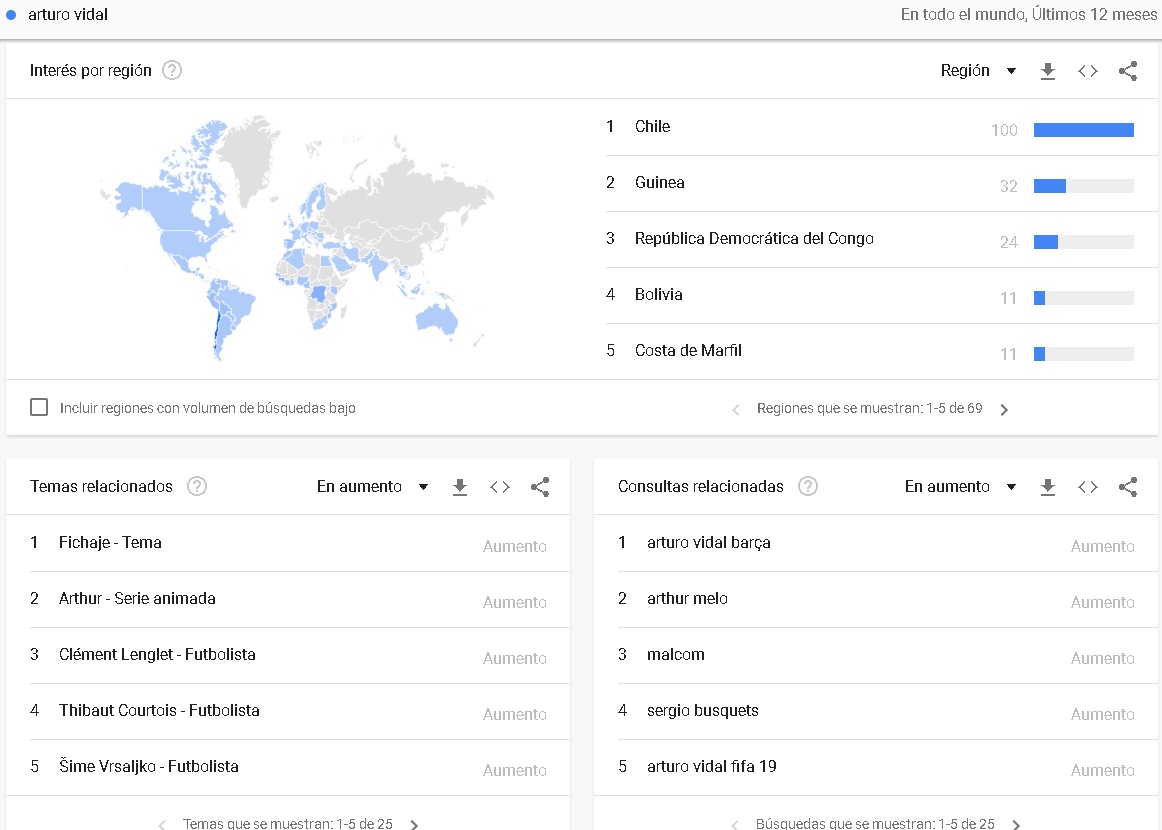Download Consultas relacionadas data
Screen dimensions: 1162x830
1047,487
